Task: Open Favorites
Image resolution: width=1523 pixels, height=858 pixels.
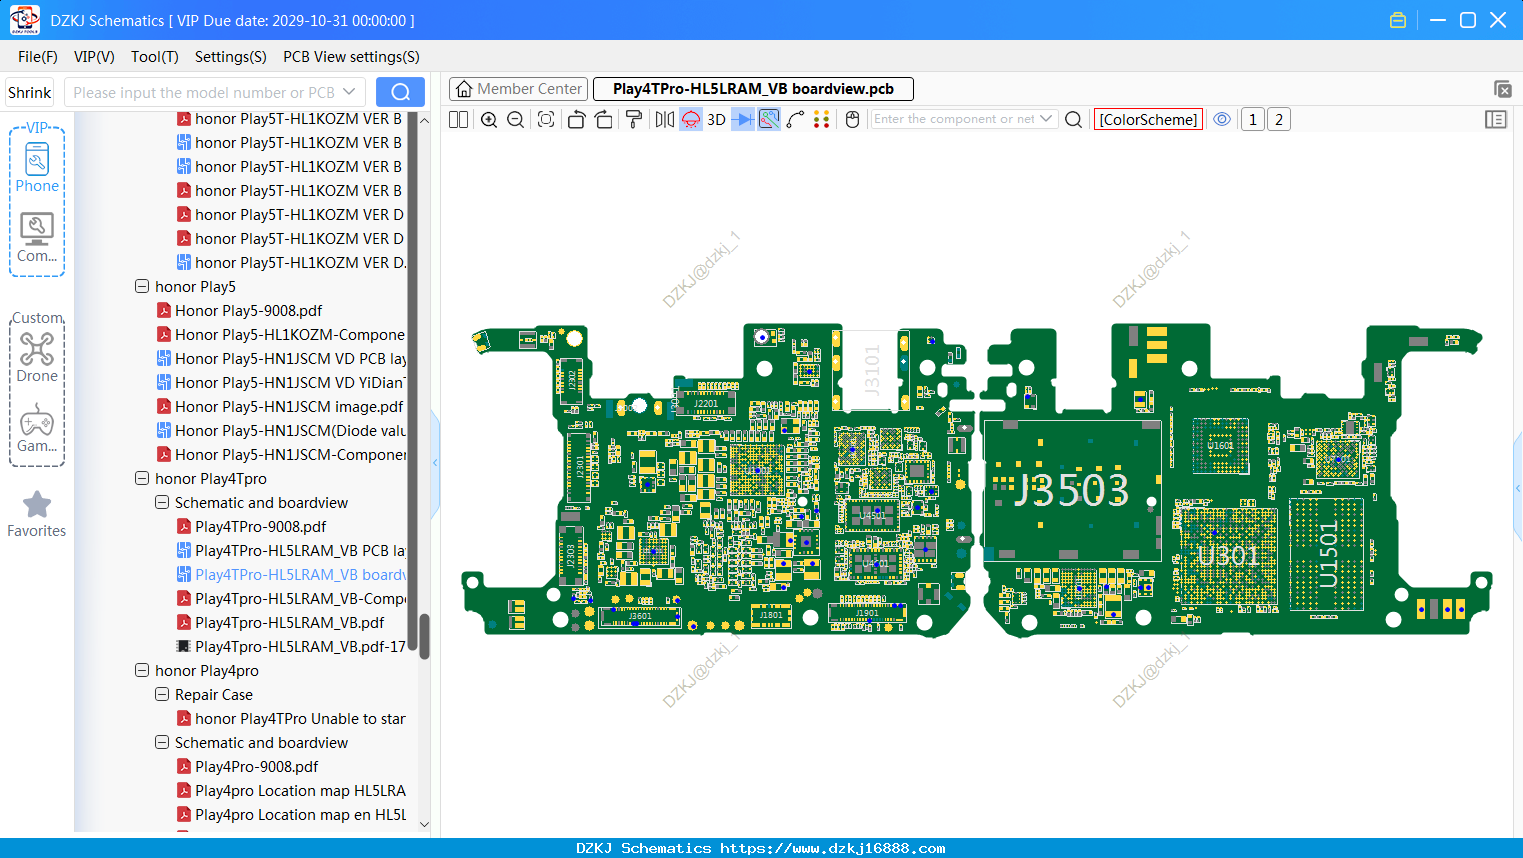Action: [x=37, y=514]
